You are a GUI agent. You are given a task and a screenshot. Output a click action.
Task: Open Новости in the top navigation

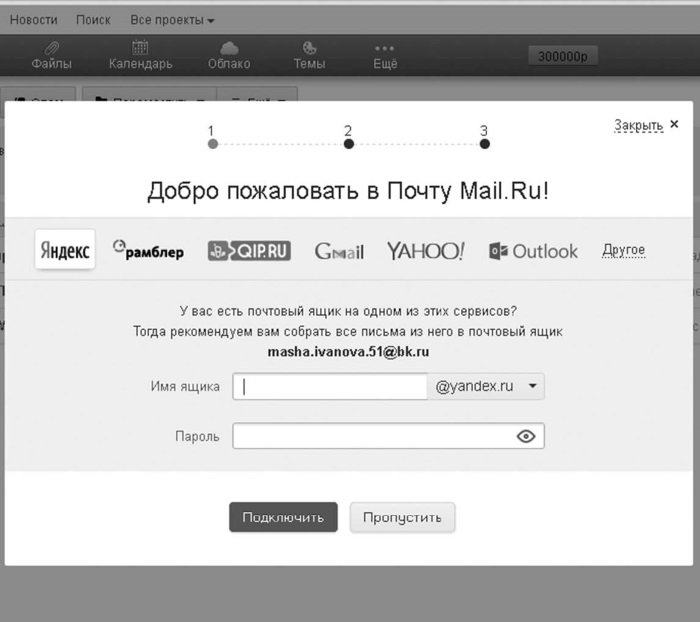33,20
